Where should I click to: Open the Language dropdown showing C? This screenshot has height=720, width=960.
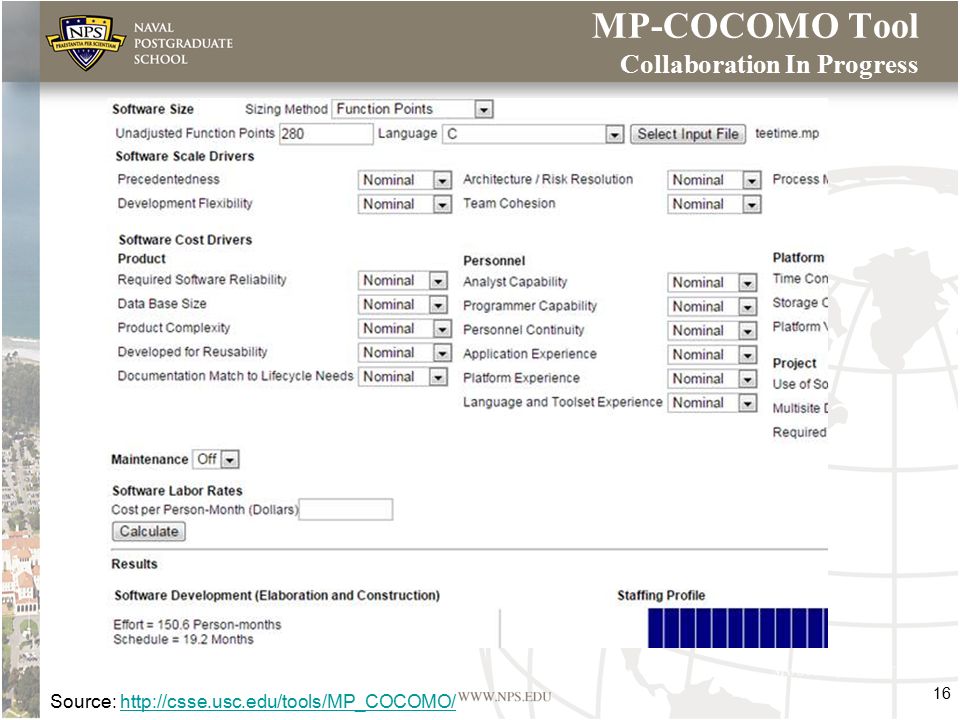(533, 133)
